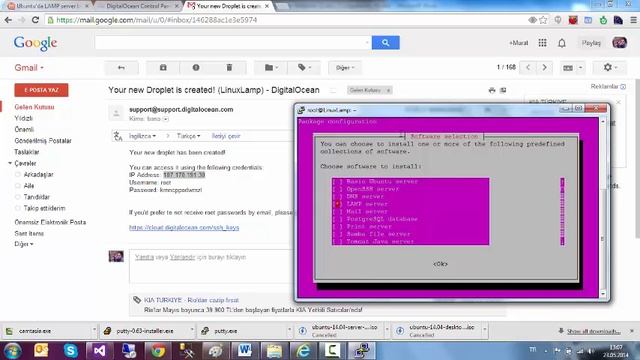Open account profile avatar
Screen dimensions: 640x360
(x=619, y=42)
